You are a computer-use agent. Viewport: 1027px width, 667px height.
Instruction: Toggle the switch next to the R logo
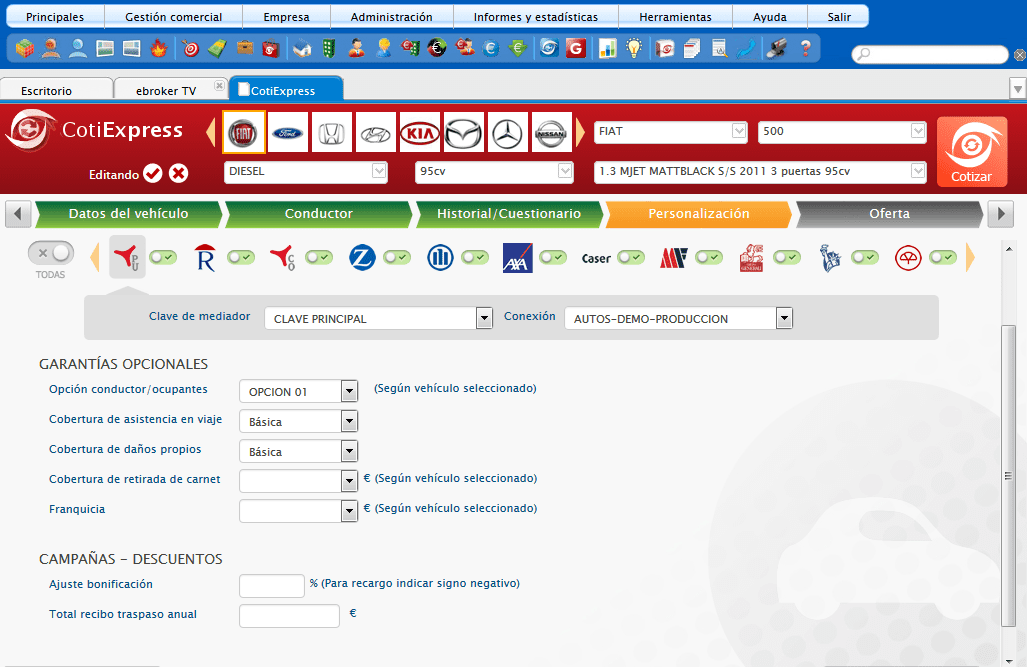(x=241, y=257)
